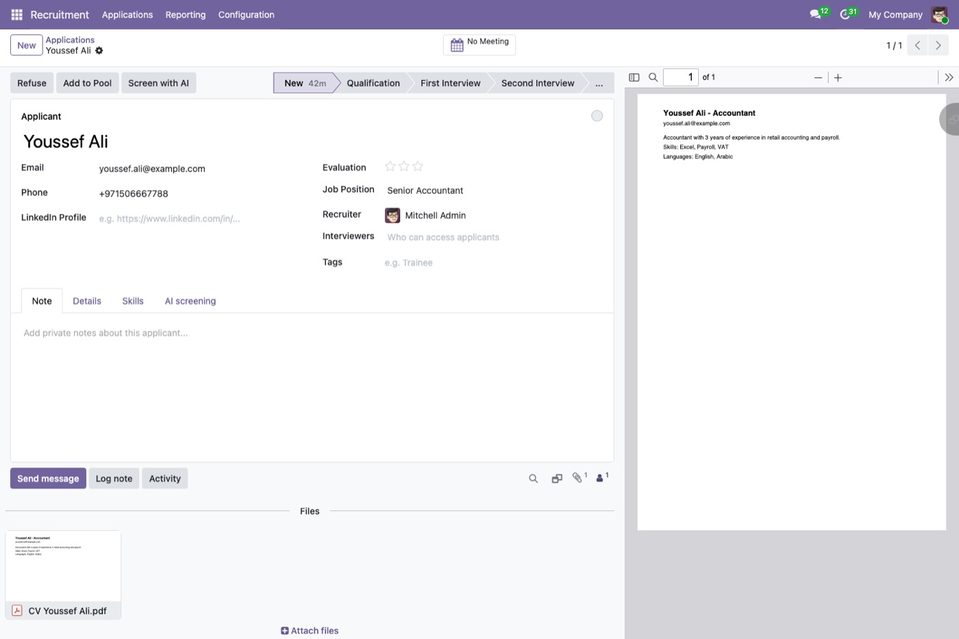
Task: Toggle the applicant kanban state circle
Action: pos(597,116)
